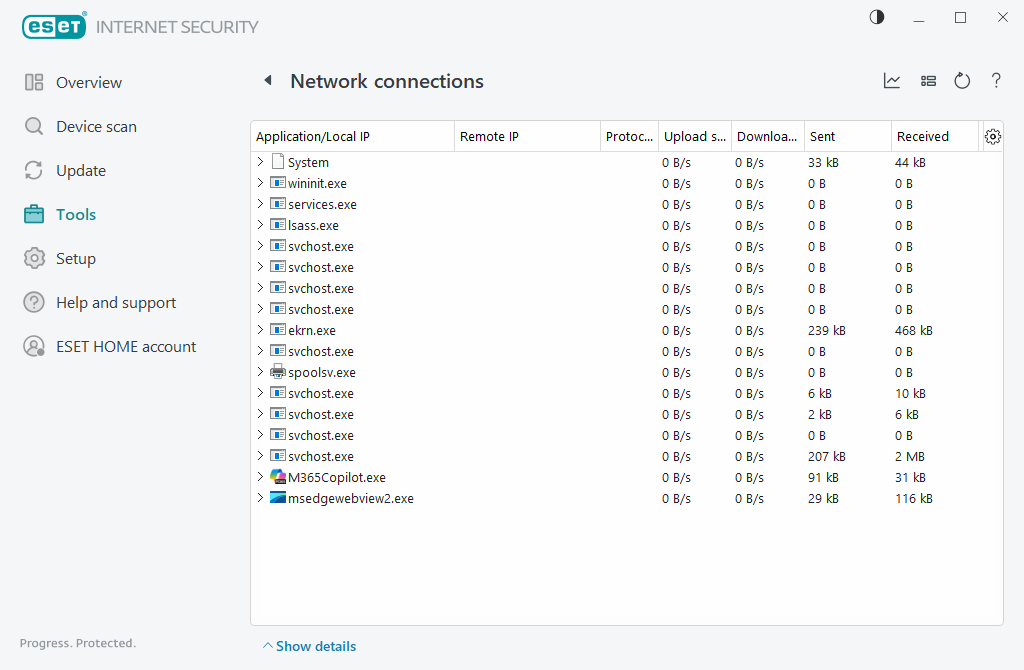The height and width of the screenshot is (670, 1024).
Task: Sort by Protocol column header
Action: point(630,136)
